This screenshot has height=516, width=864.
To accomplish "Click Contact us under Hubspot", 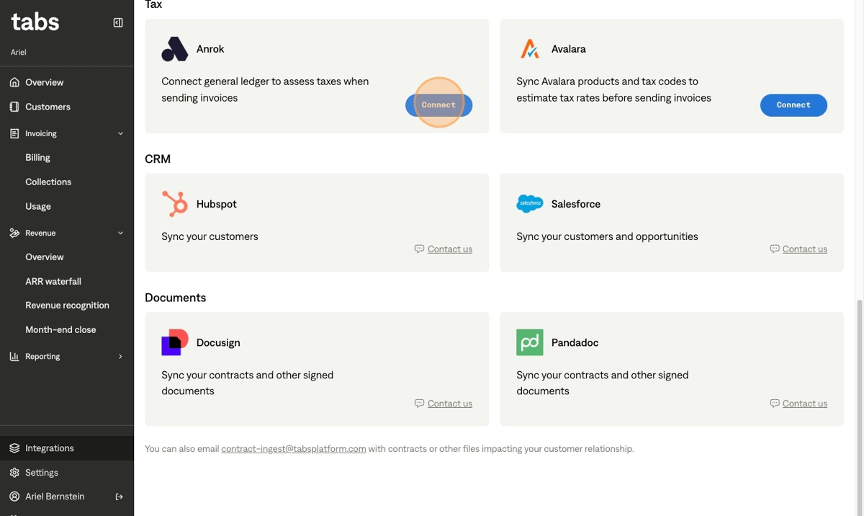I will point(449,249).
